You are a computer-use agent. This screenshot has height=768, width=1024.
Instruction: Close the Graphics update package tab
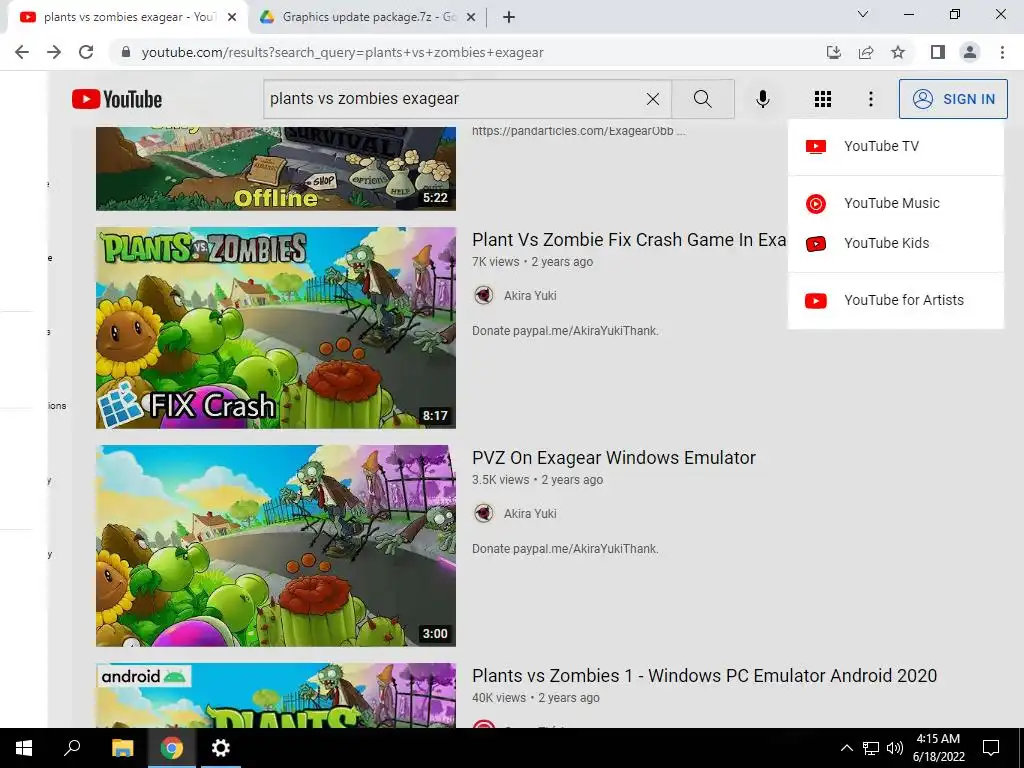pyautogui.click(x=470, y=18)
